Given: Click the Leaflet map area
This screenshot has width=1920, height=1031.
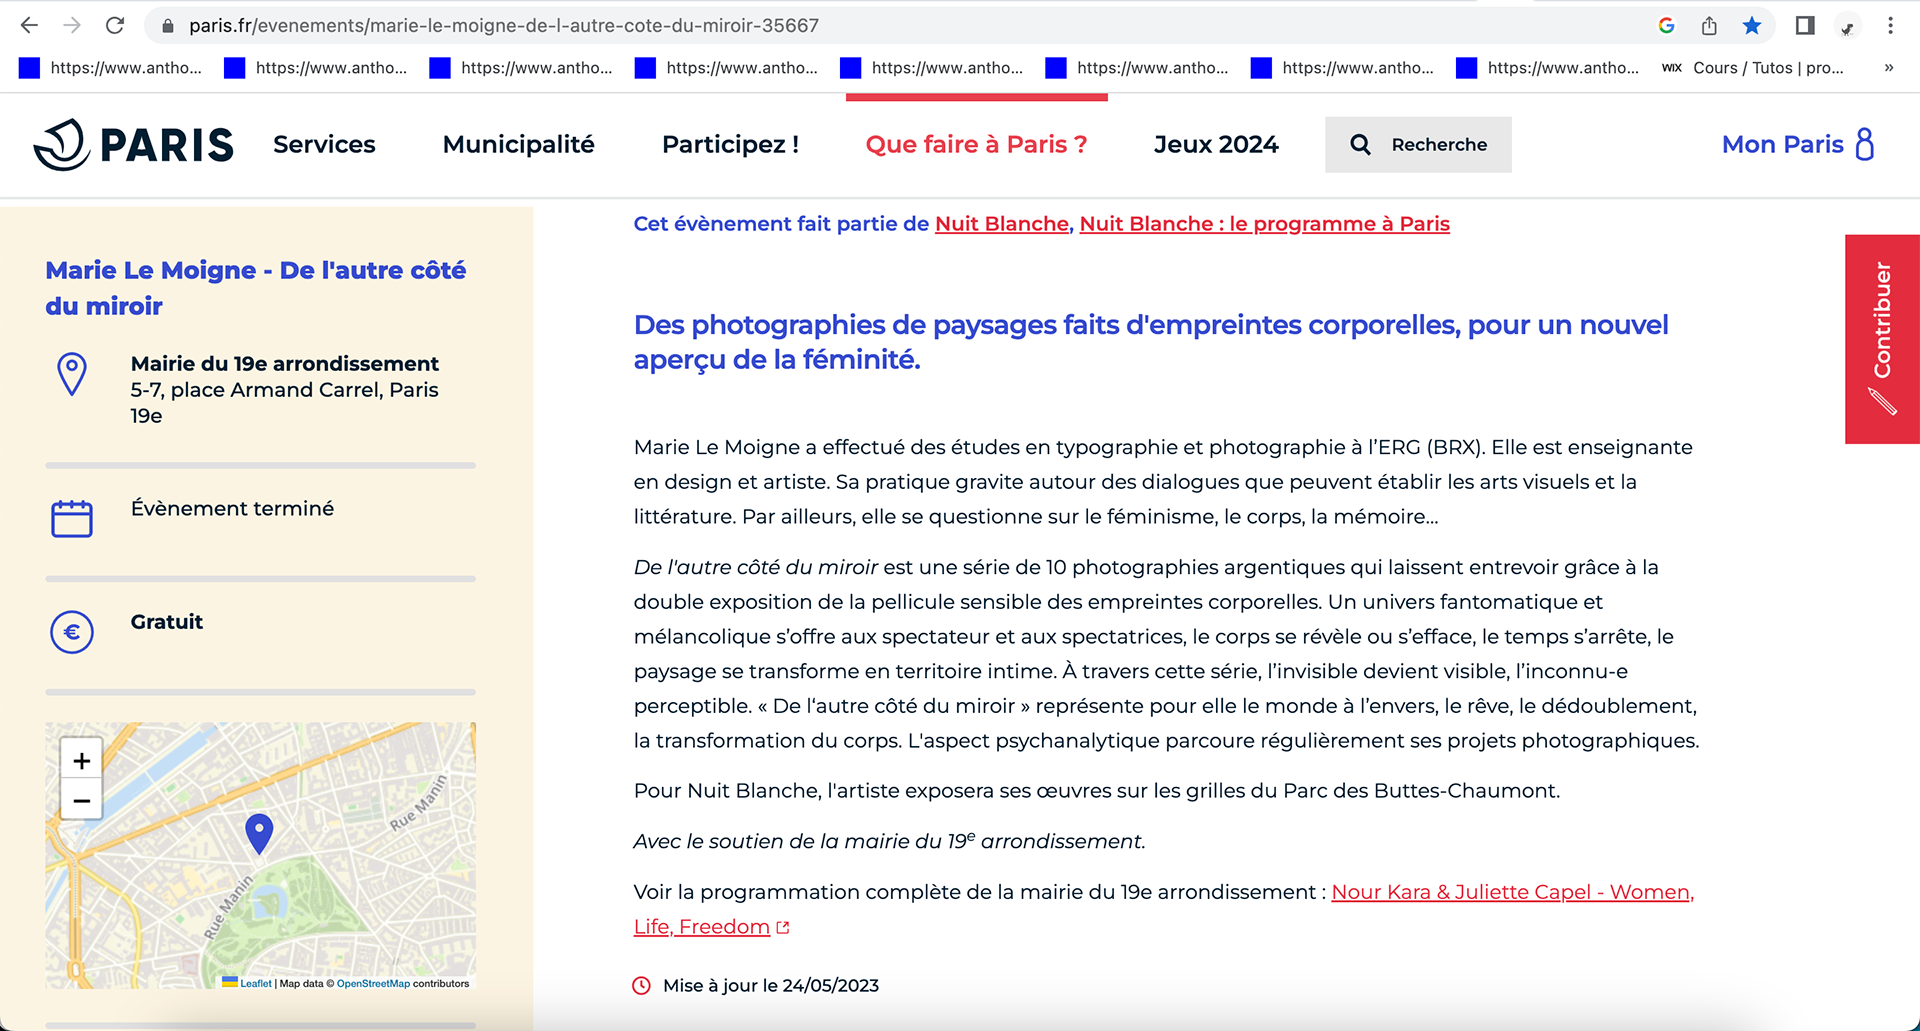Looking at the screenshot, I should 260,856.
